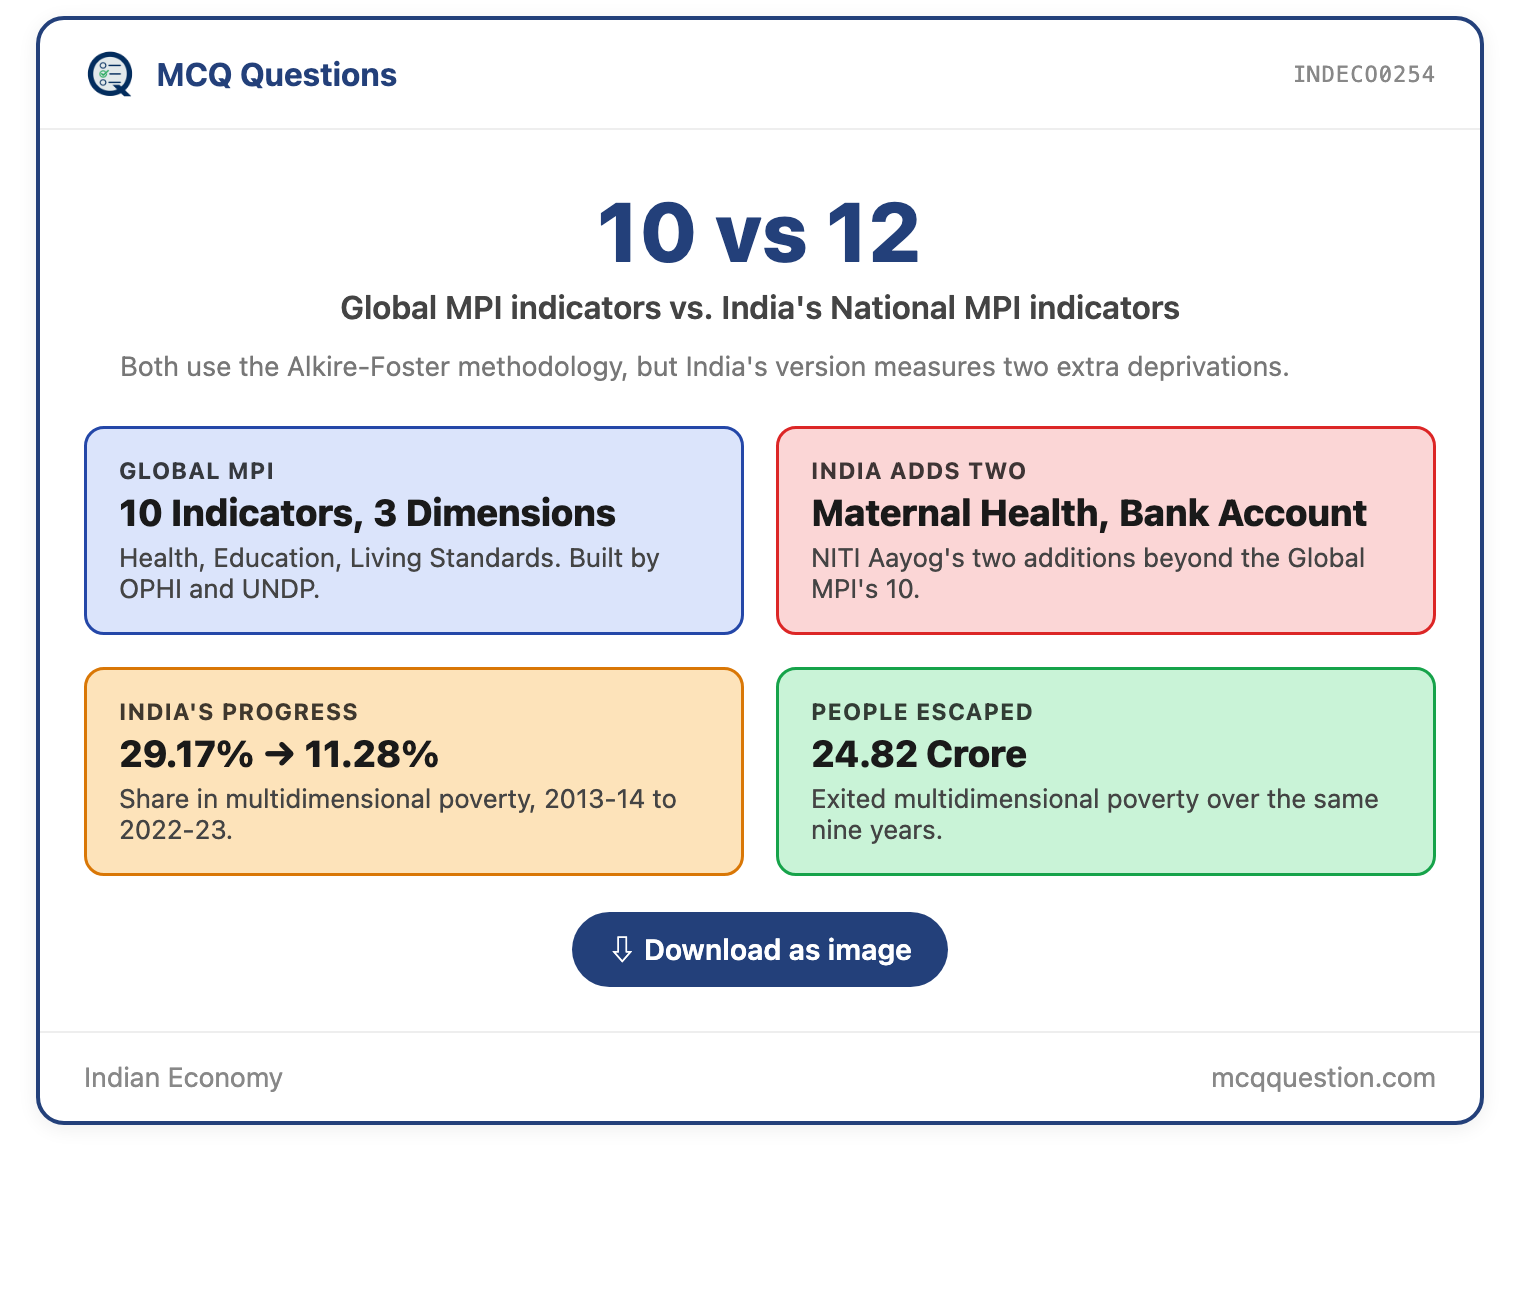Click the Indian Economy category label

coord(183,1077)
